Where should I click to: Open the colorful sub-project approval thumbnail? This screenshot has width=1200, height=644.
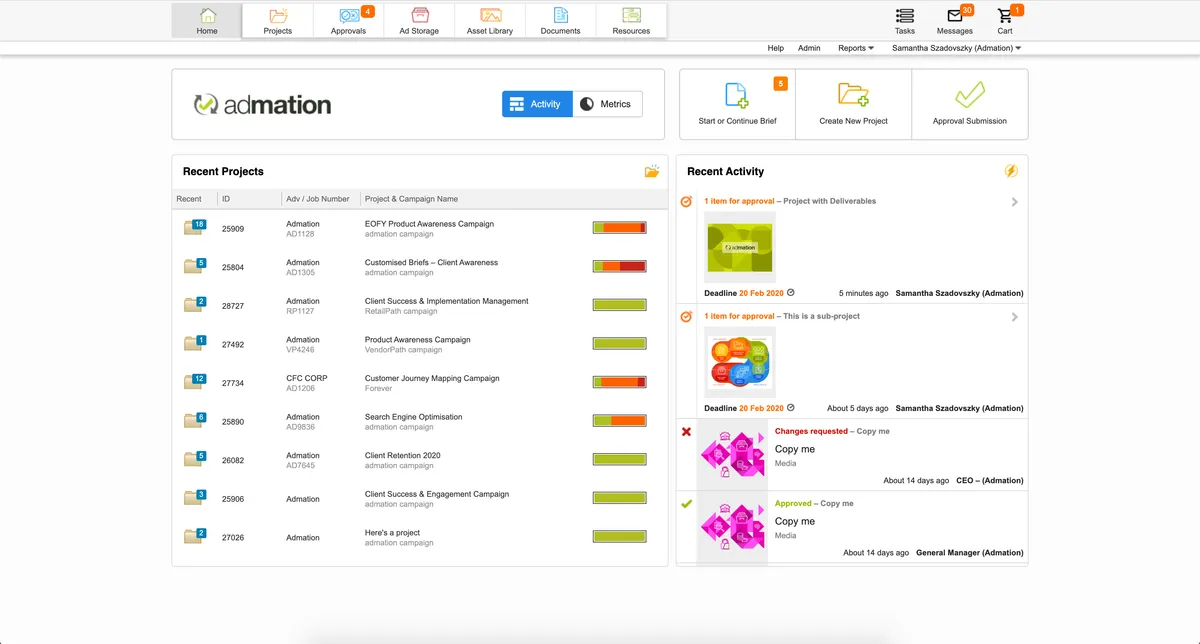click(x=740, y=362)
